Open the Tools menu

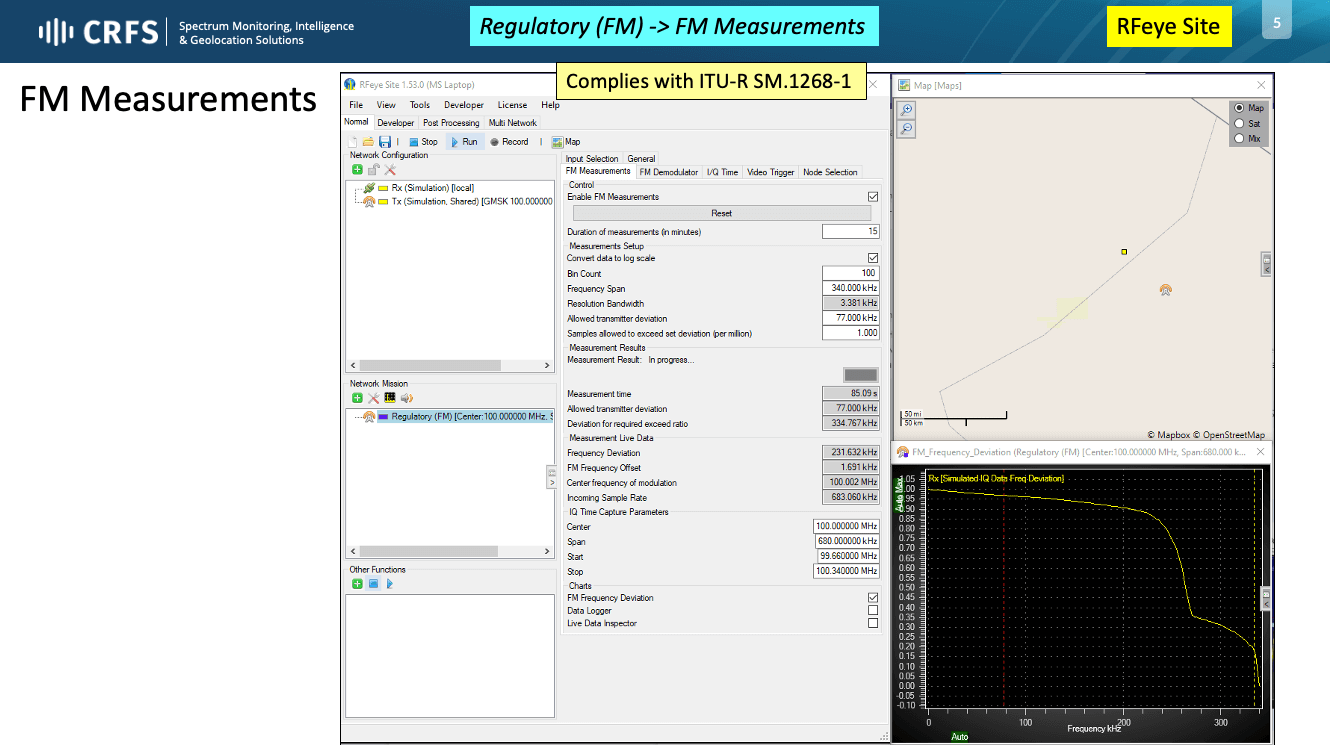pos(420,105)
